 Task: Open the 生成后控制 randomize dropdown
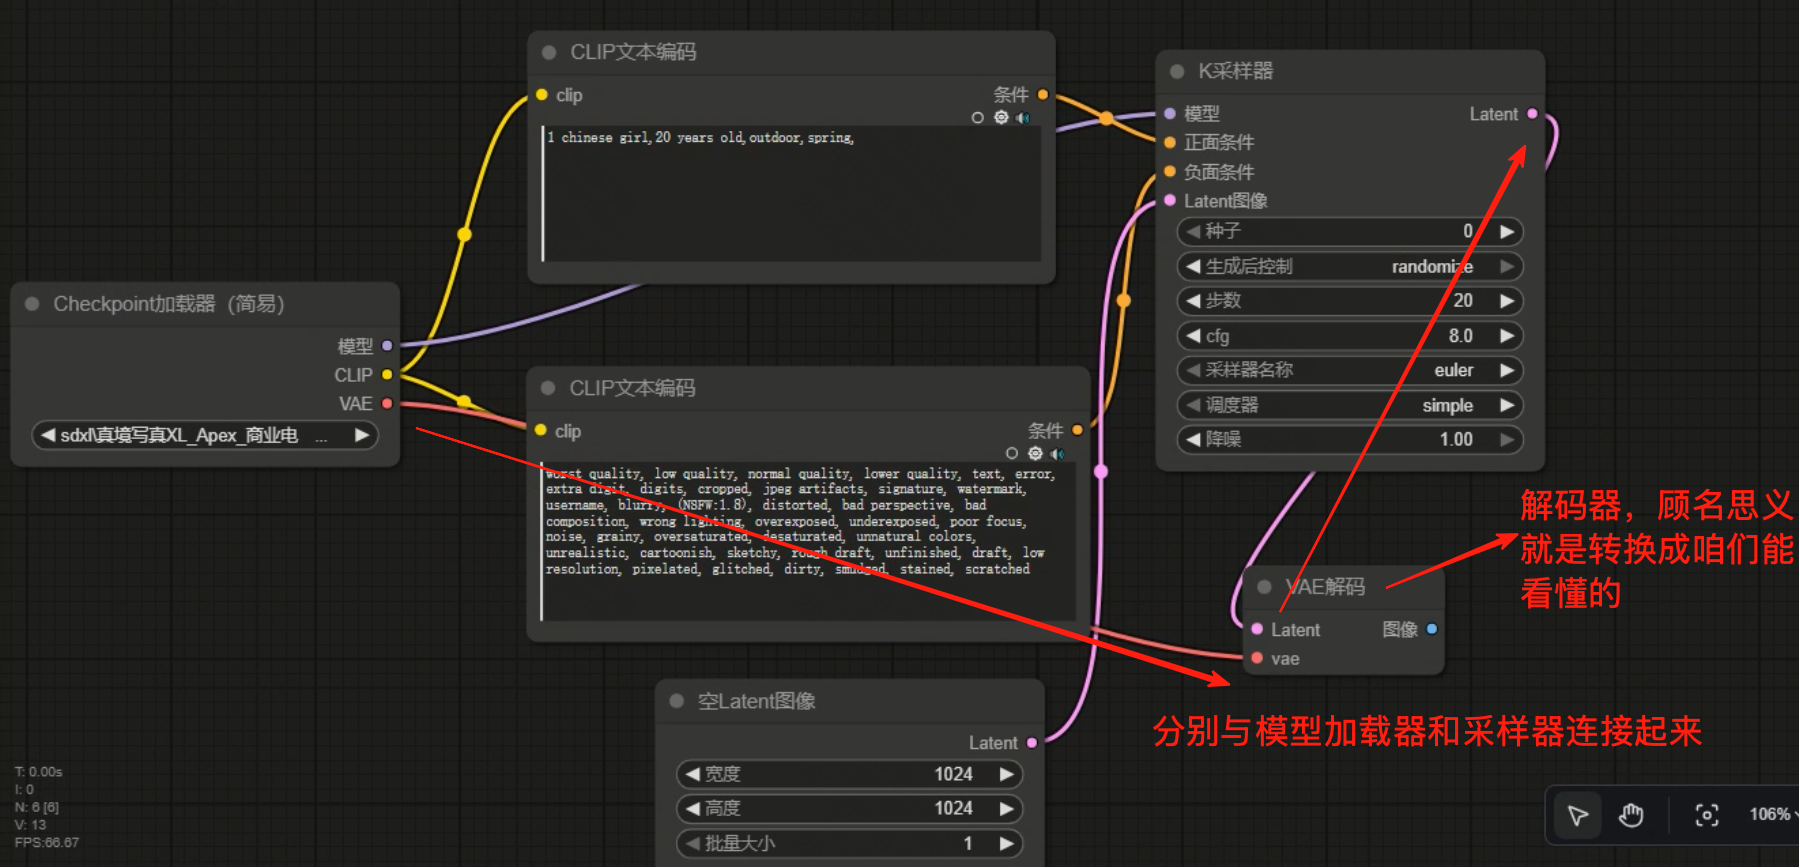(x=1350, y=267)
